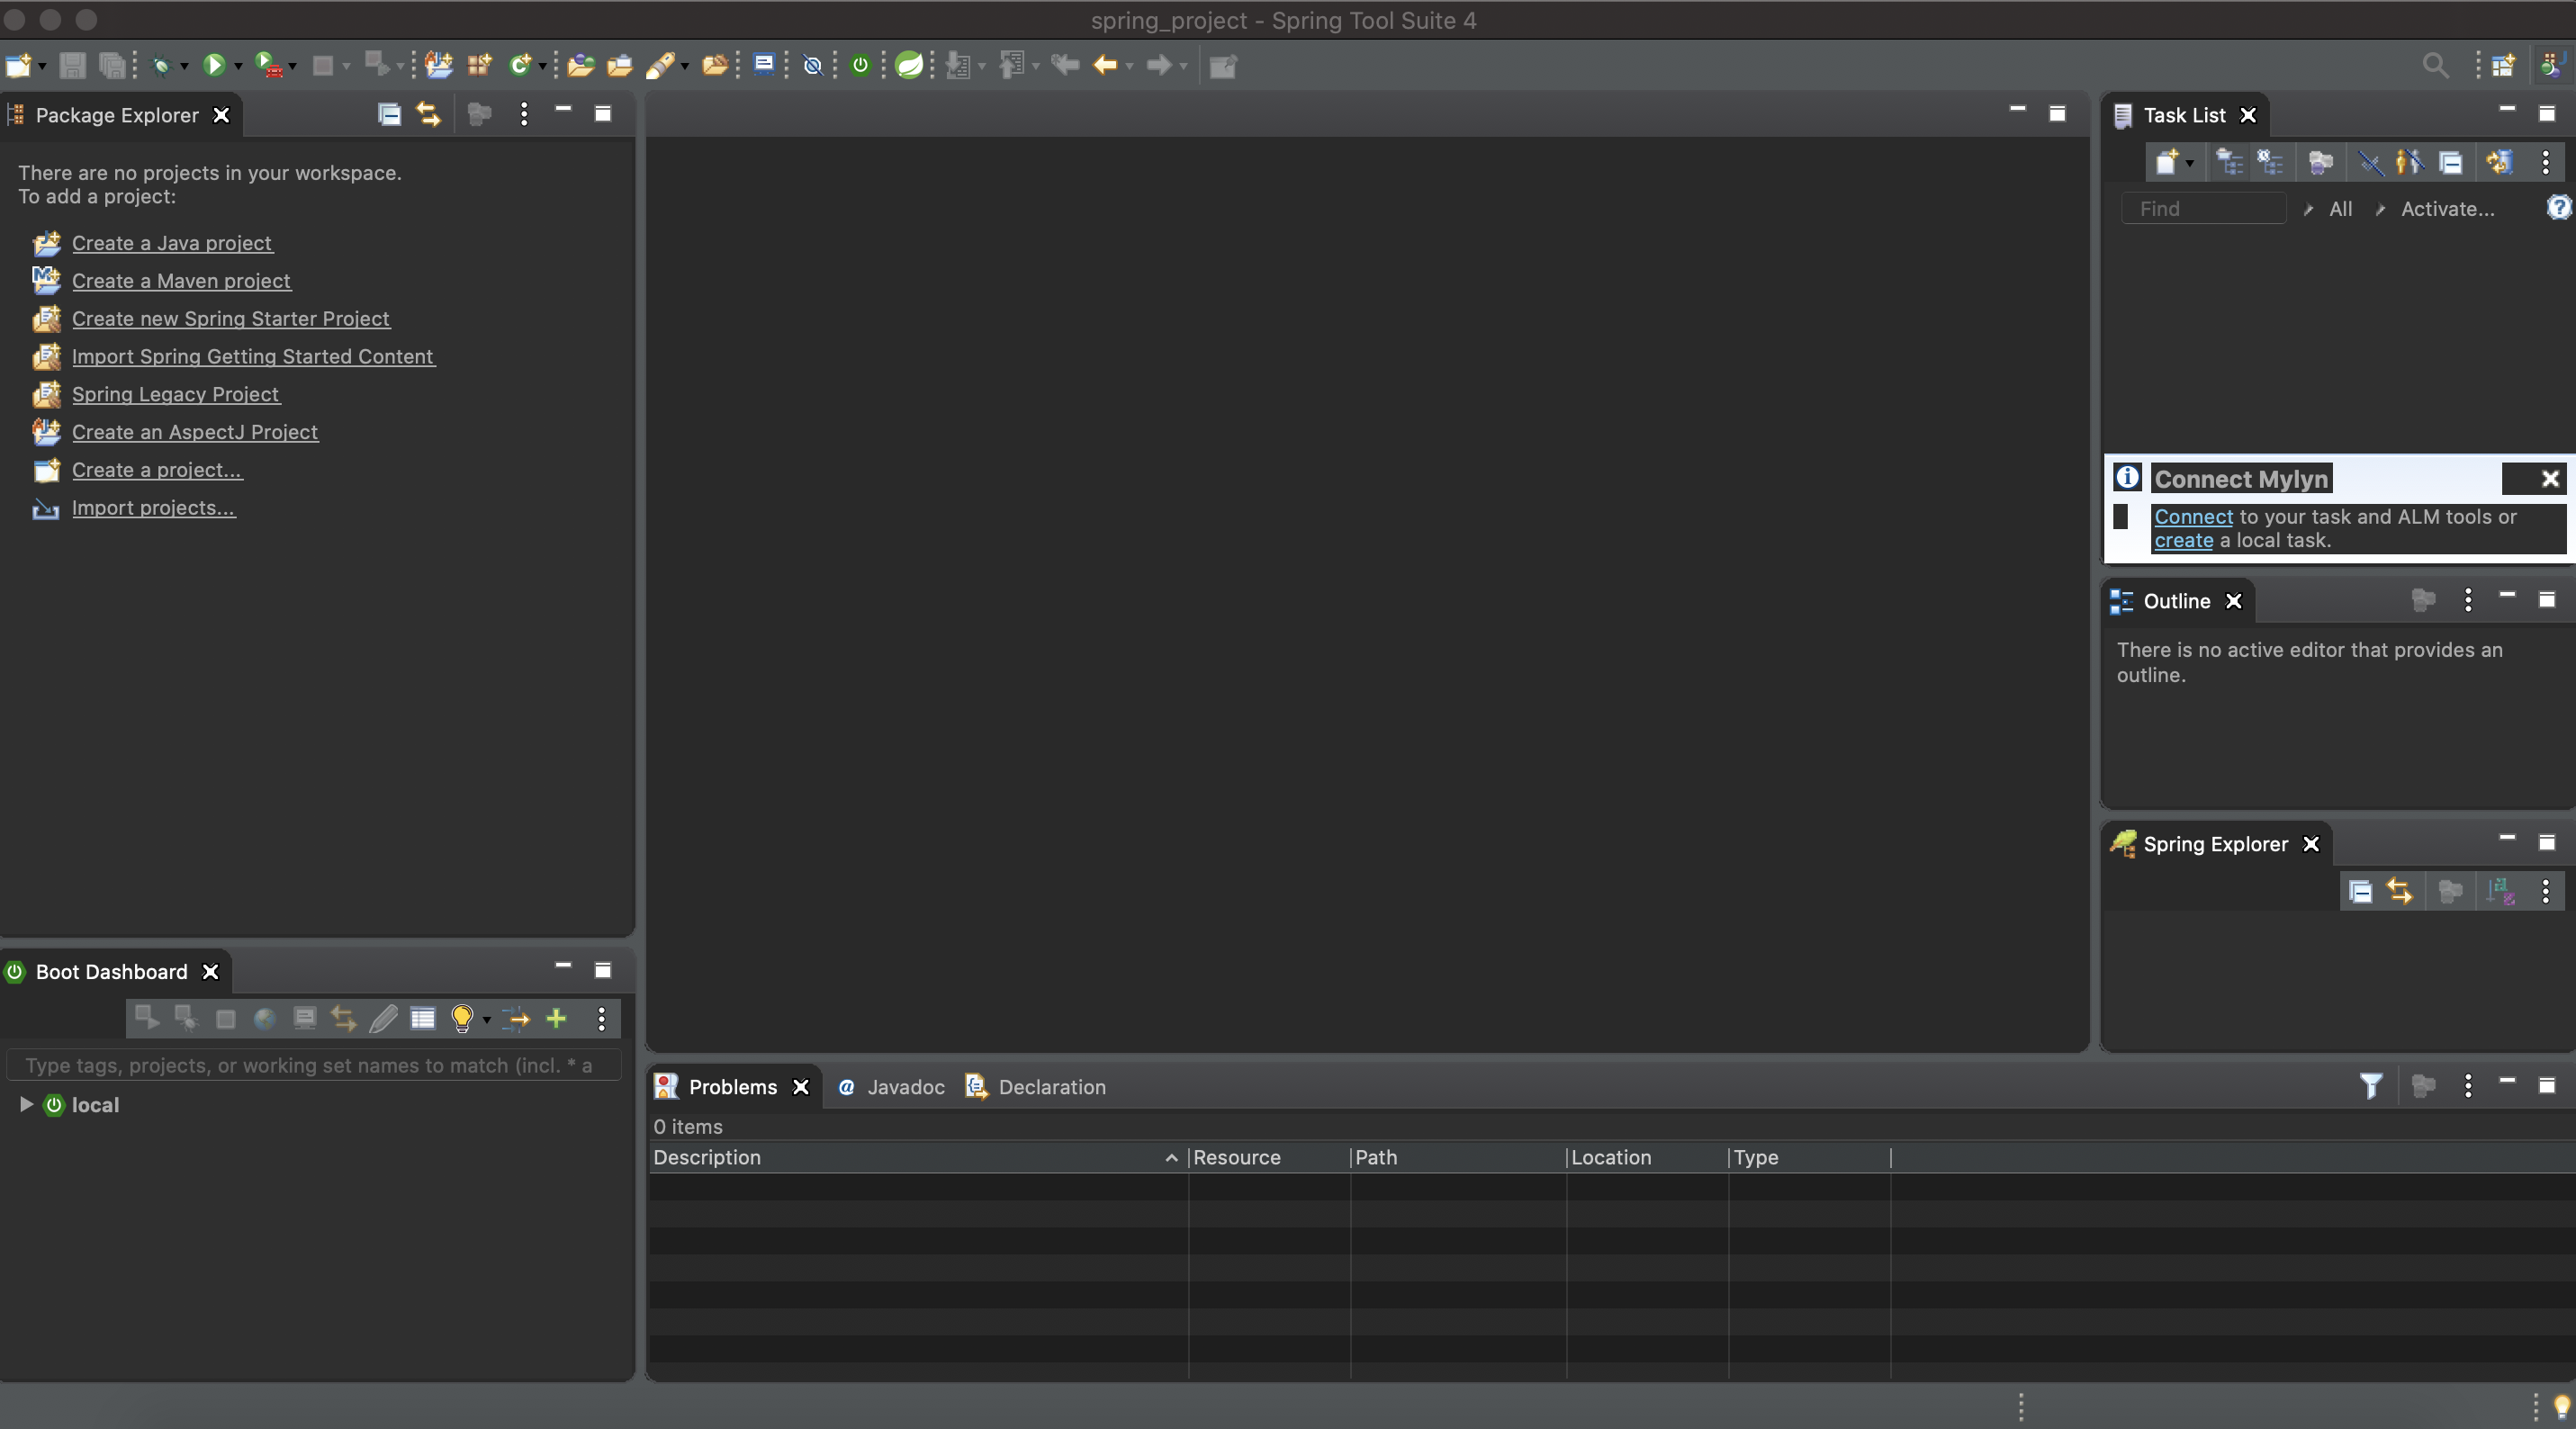
Task: Open the Run button dropdown arrow
Action: point(238,67)
